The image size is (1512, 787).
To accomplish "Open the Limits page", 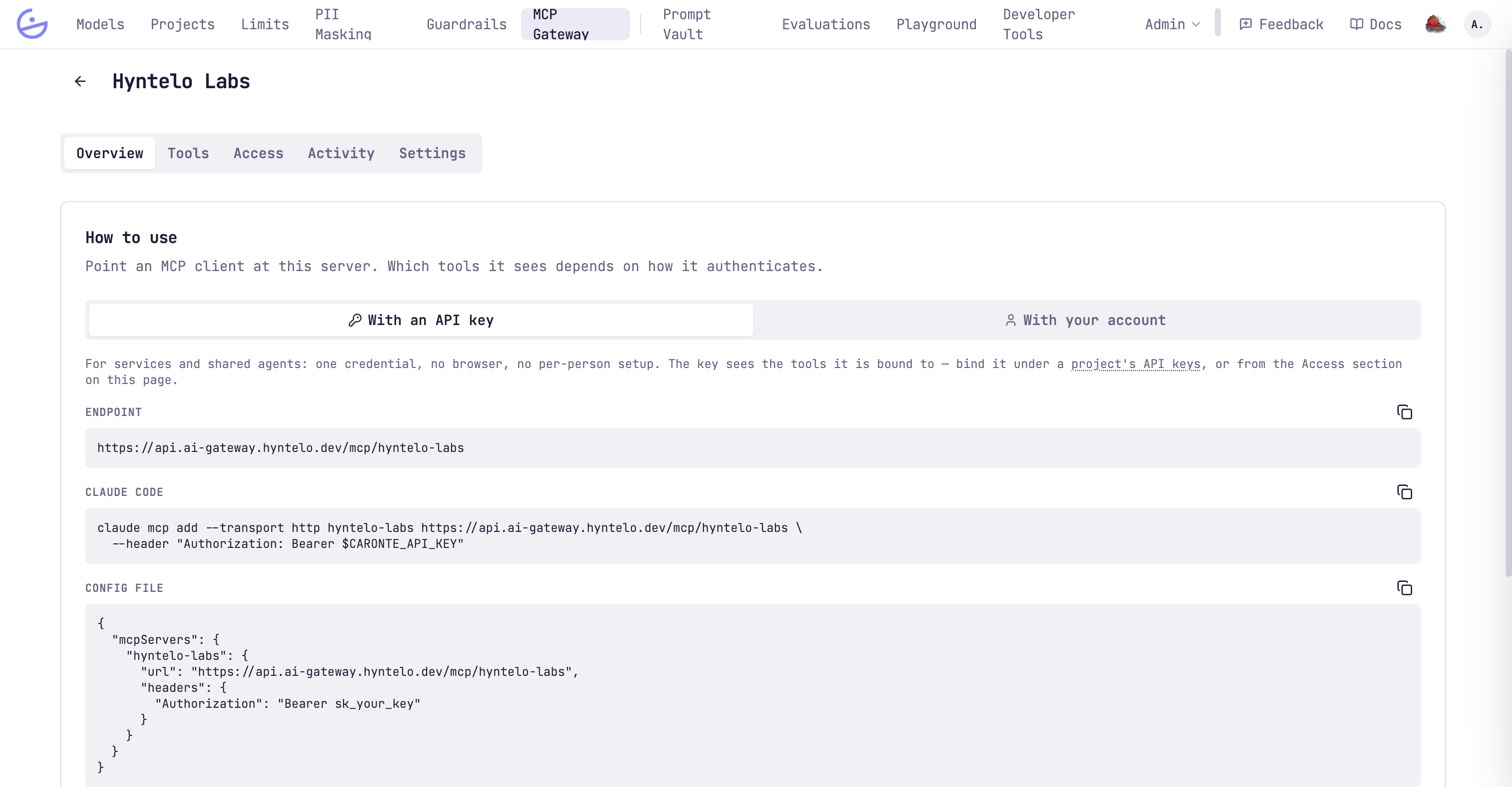I will pyautogui.click(x=265, y=24).
